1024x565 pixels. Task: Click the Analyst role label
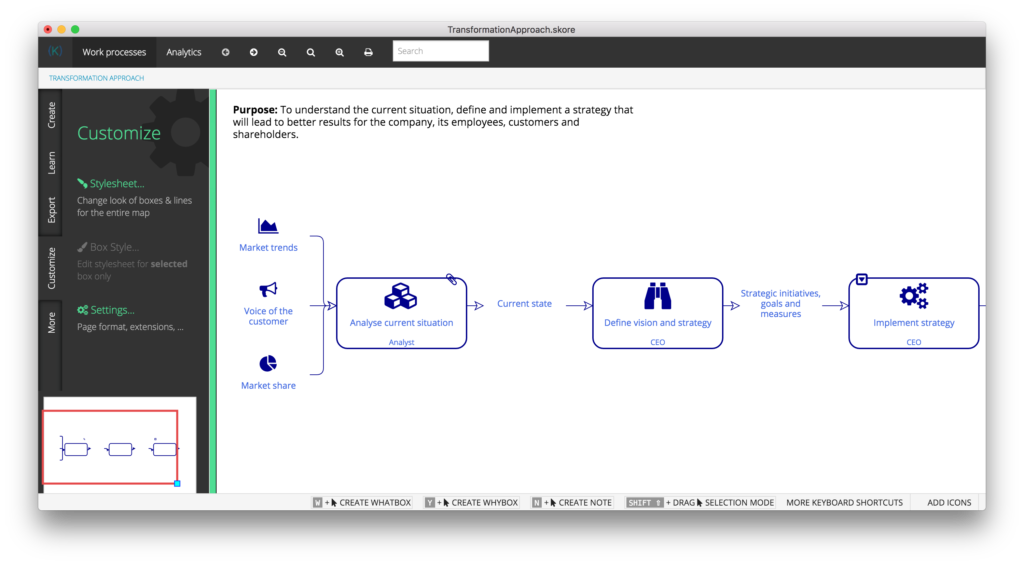coord(401,342)
